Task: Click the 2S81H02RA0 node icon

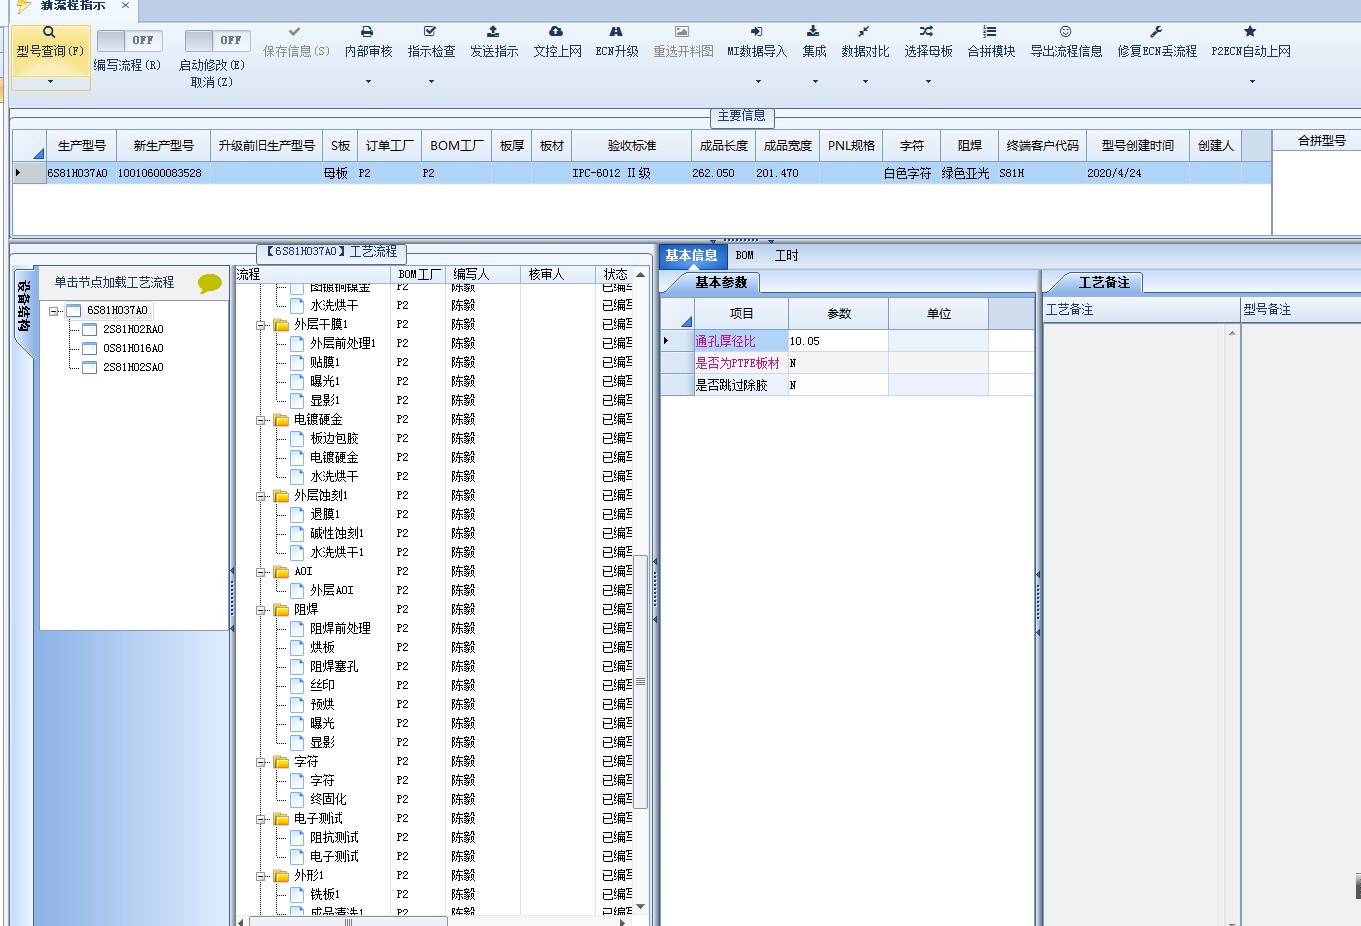Action: [x=90, y=329]
